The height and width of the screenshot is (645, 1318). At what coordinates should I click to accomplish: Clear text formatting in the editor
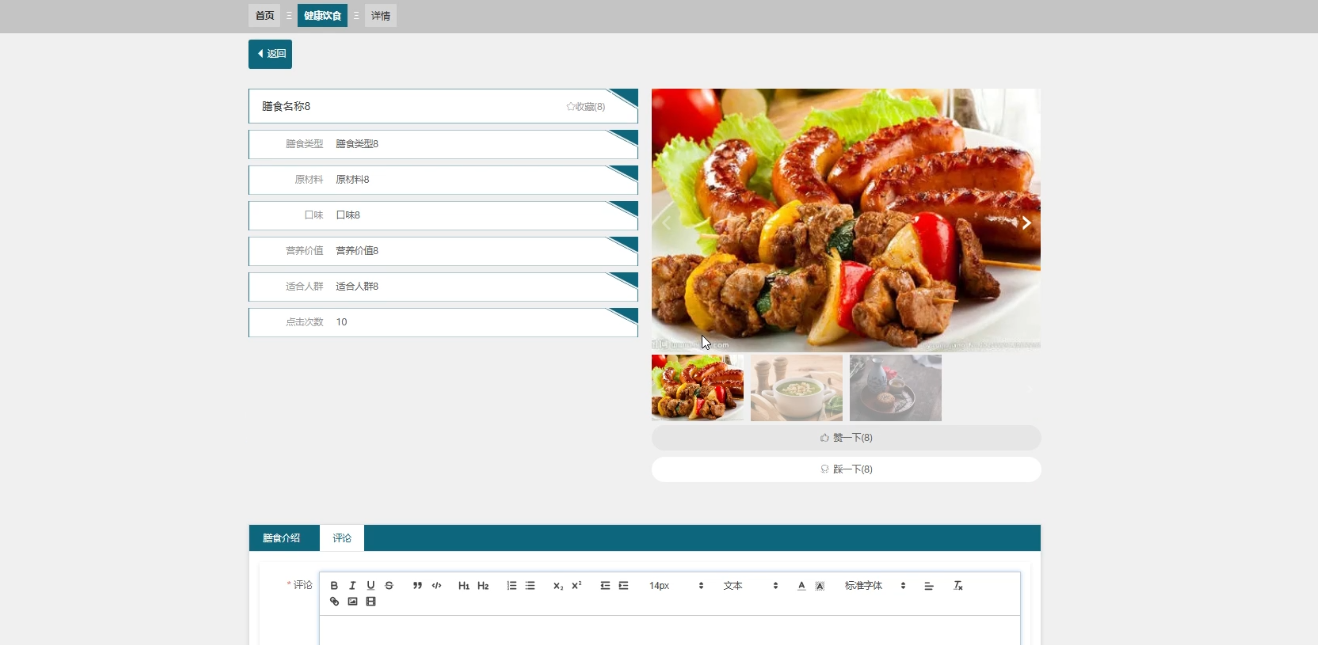point(957,586)
